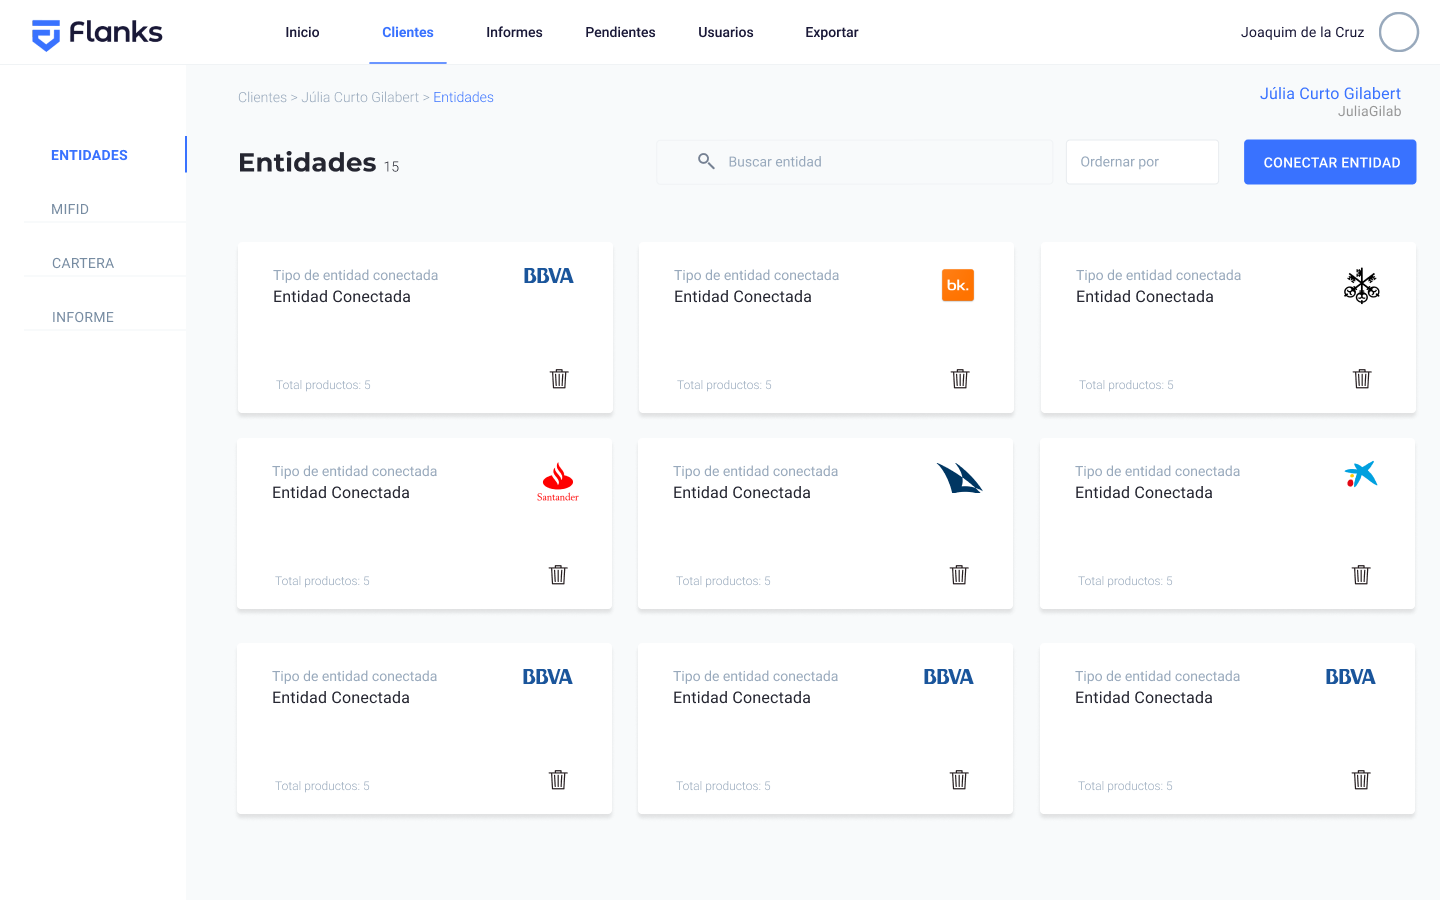The image size is (1440, 900).
Task: Delete the Santander entity with trash icon
Action: (x=558, y=575)
